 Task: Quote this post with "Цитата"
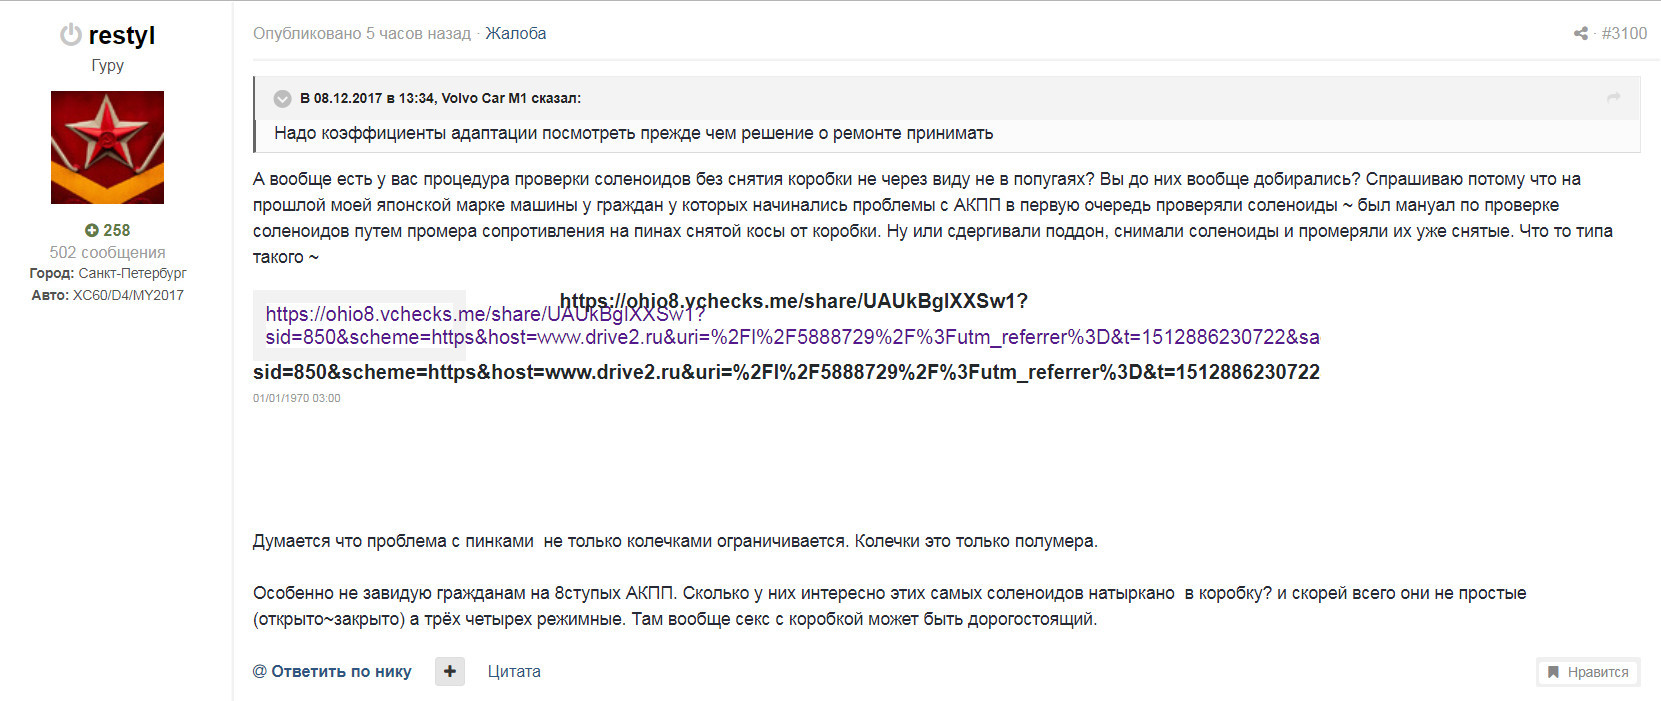tap(514, 671)
